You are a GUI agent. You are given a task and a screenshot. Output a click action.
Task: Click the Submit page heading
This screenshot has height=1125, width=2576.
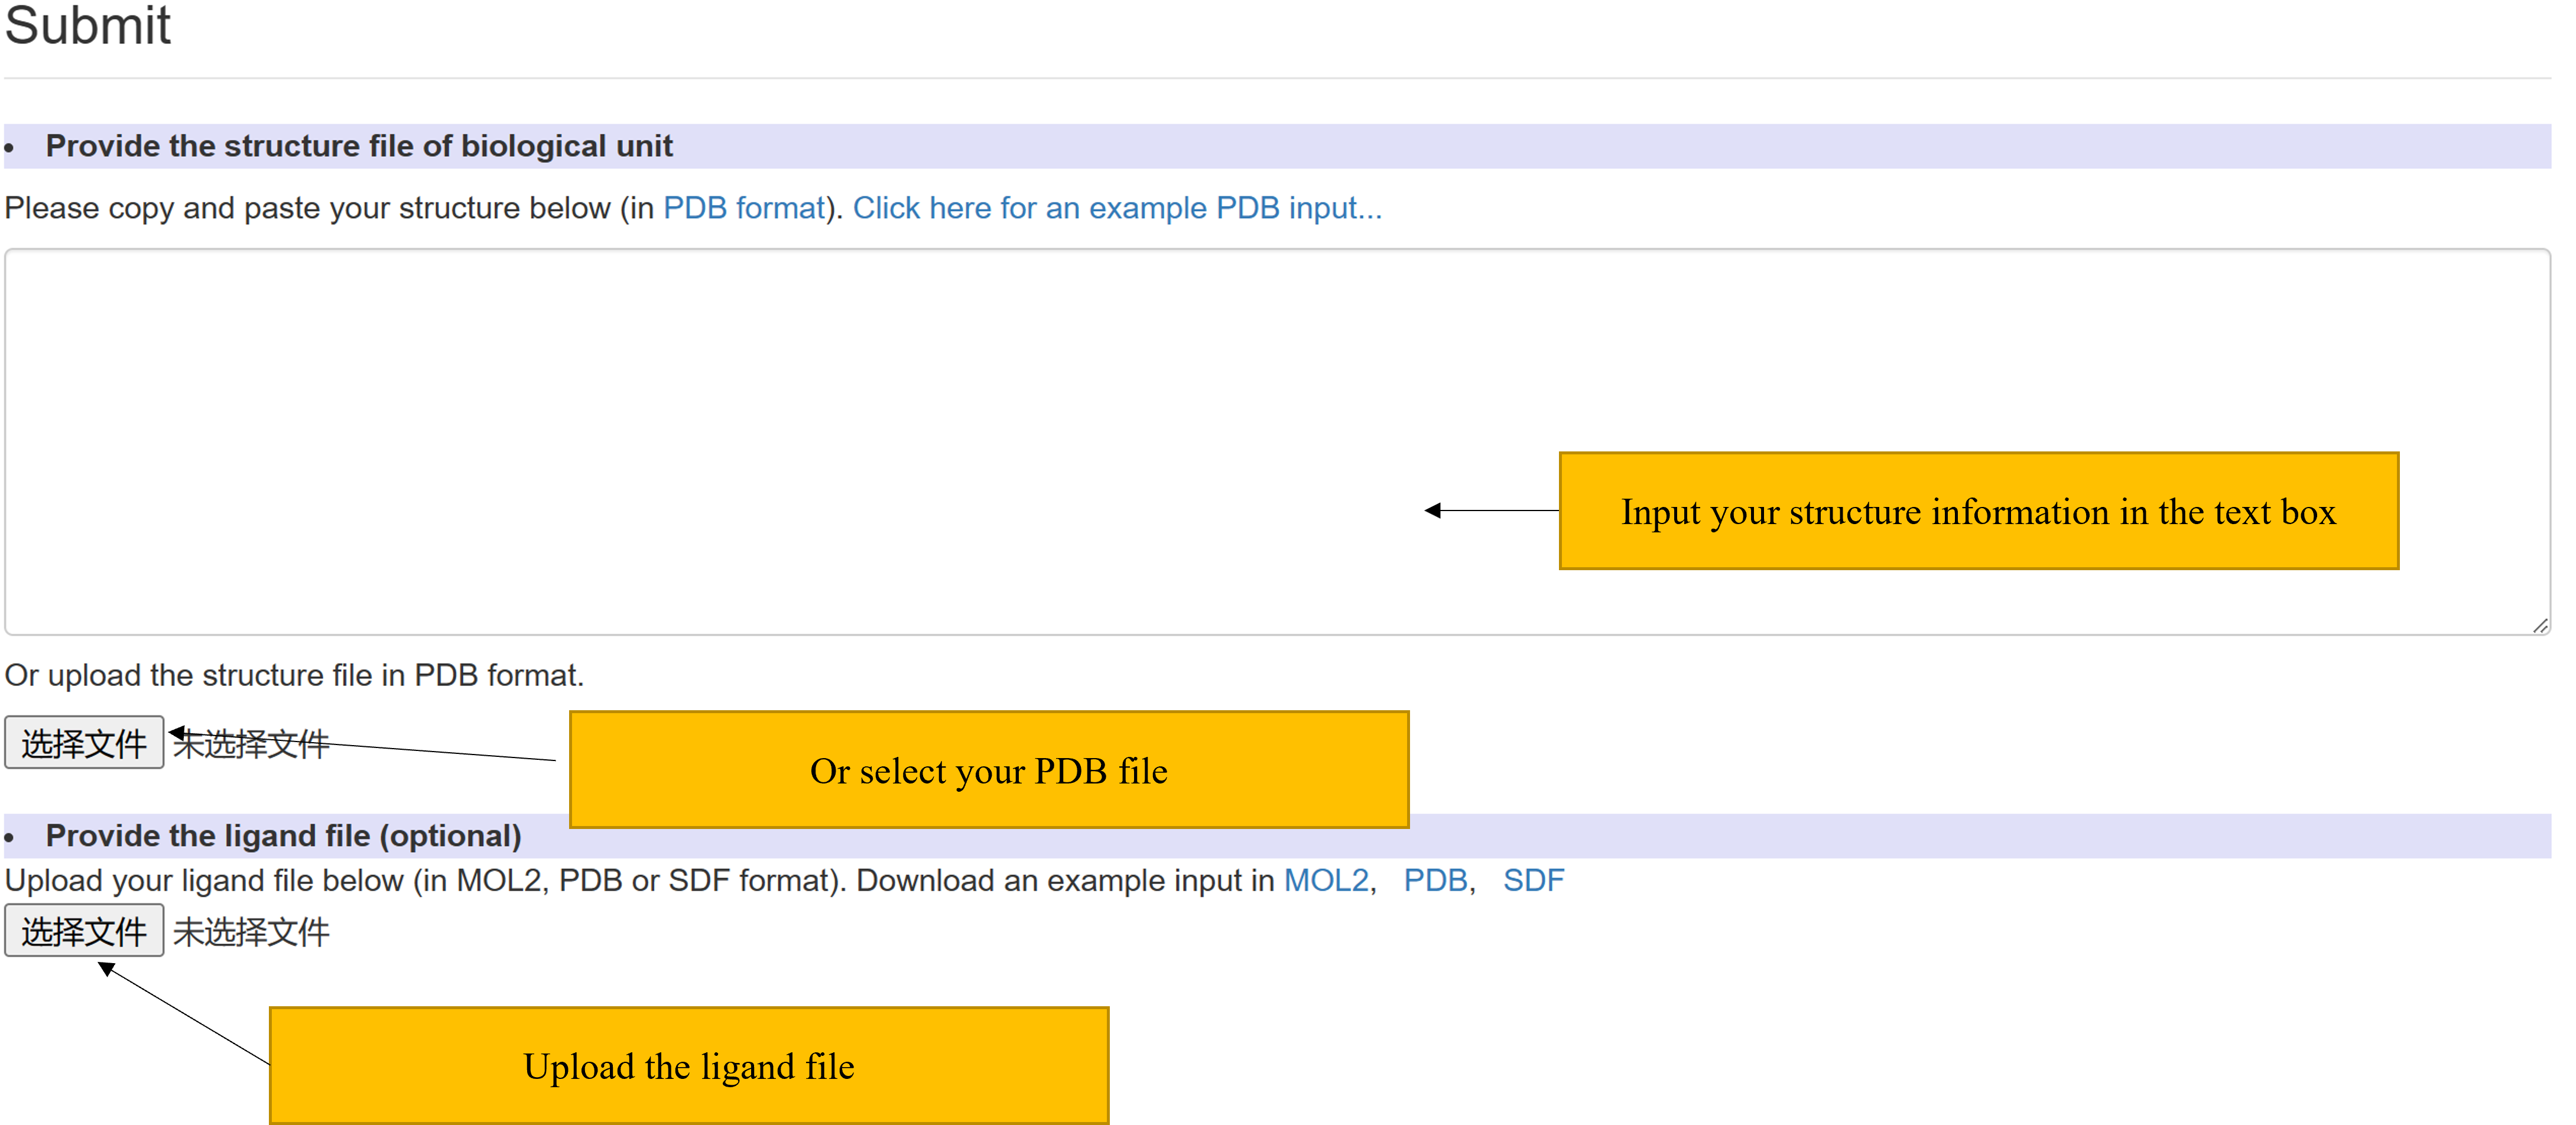(88, 25)
